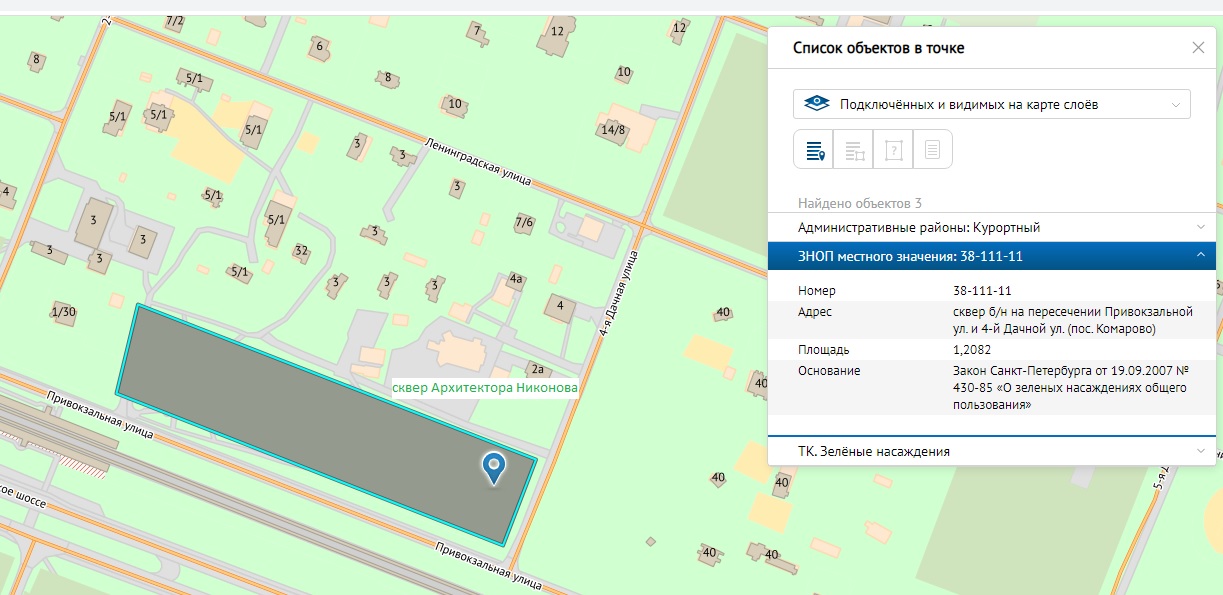Image resolution: width=1223 pixels, height=595 pixels.
Task: Close the "Список объектов в точке" panel
Action: (x=1198, y=48)
